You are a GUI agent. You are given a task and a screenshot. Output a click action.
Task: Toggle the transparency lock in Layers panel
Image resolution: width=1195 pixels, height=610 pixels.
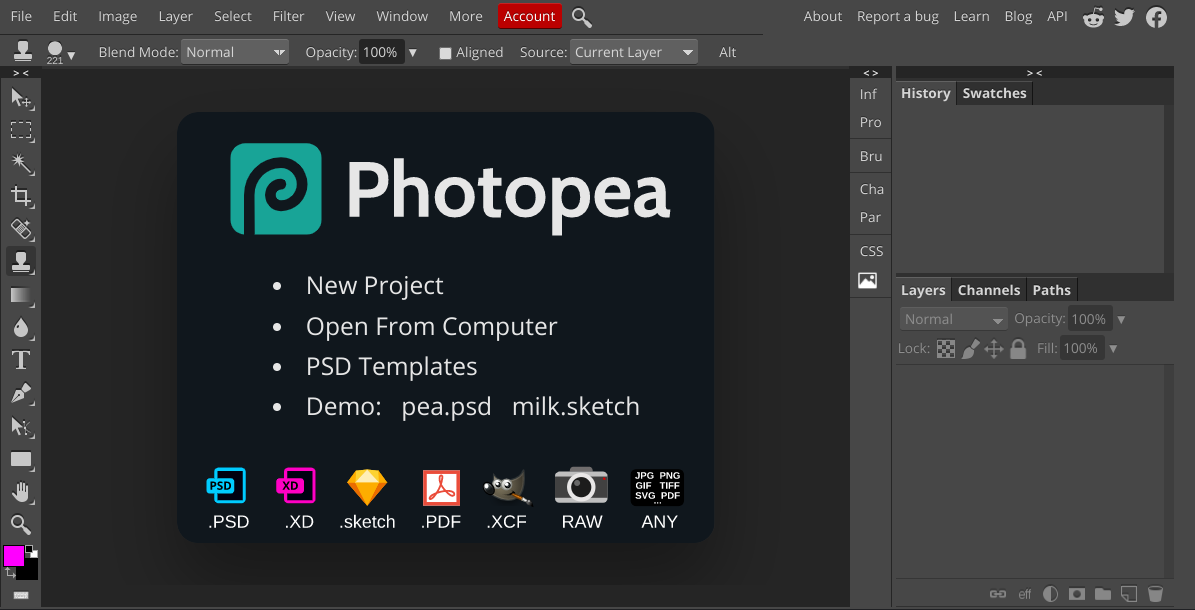click(x=945, y=348)
